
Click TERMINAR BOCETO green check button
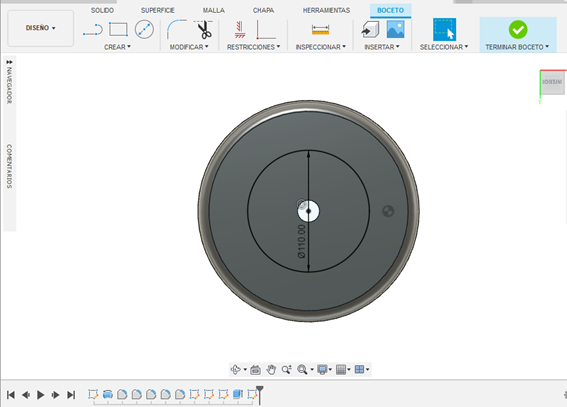tap(518, 30)
